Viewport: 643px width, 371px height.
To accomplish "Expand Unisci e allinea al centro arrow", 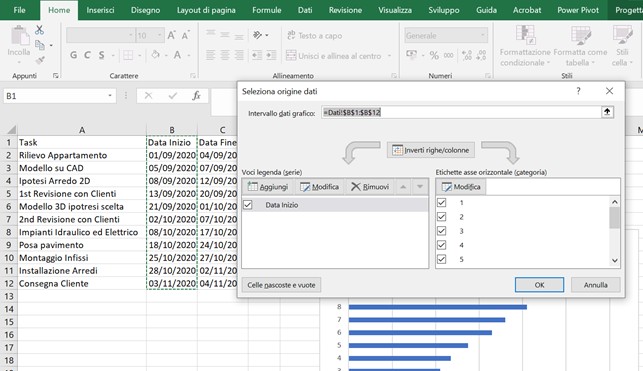I will pos(389,55).
